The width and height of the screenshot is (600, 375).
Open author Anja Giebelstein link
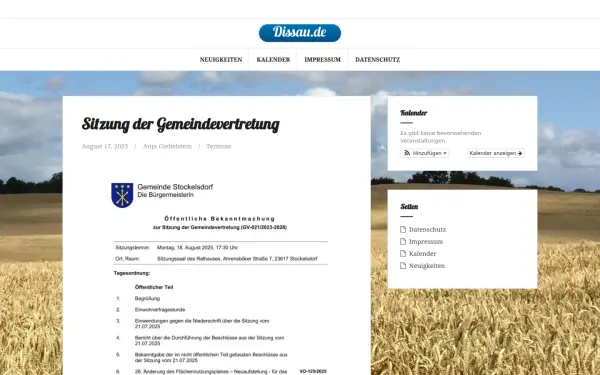167,146
